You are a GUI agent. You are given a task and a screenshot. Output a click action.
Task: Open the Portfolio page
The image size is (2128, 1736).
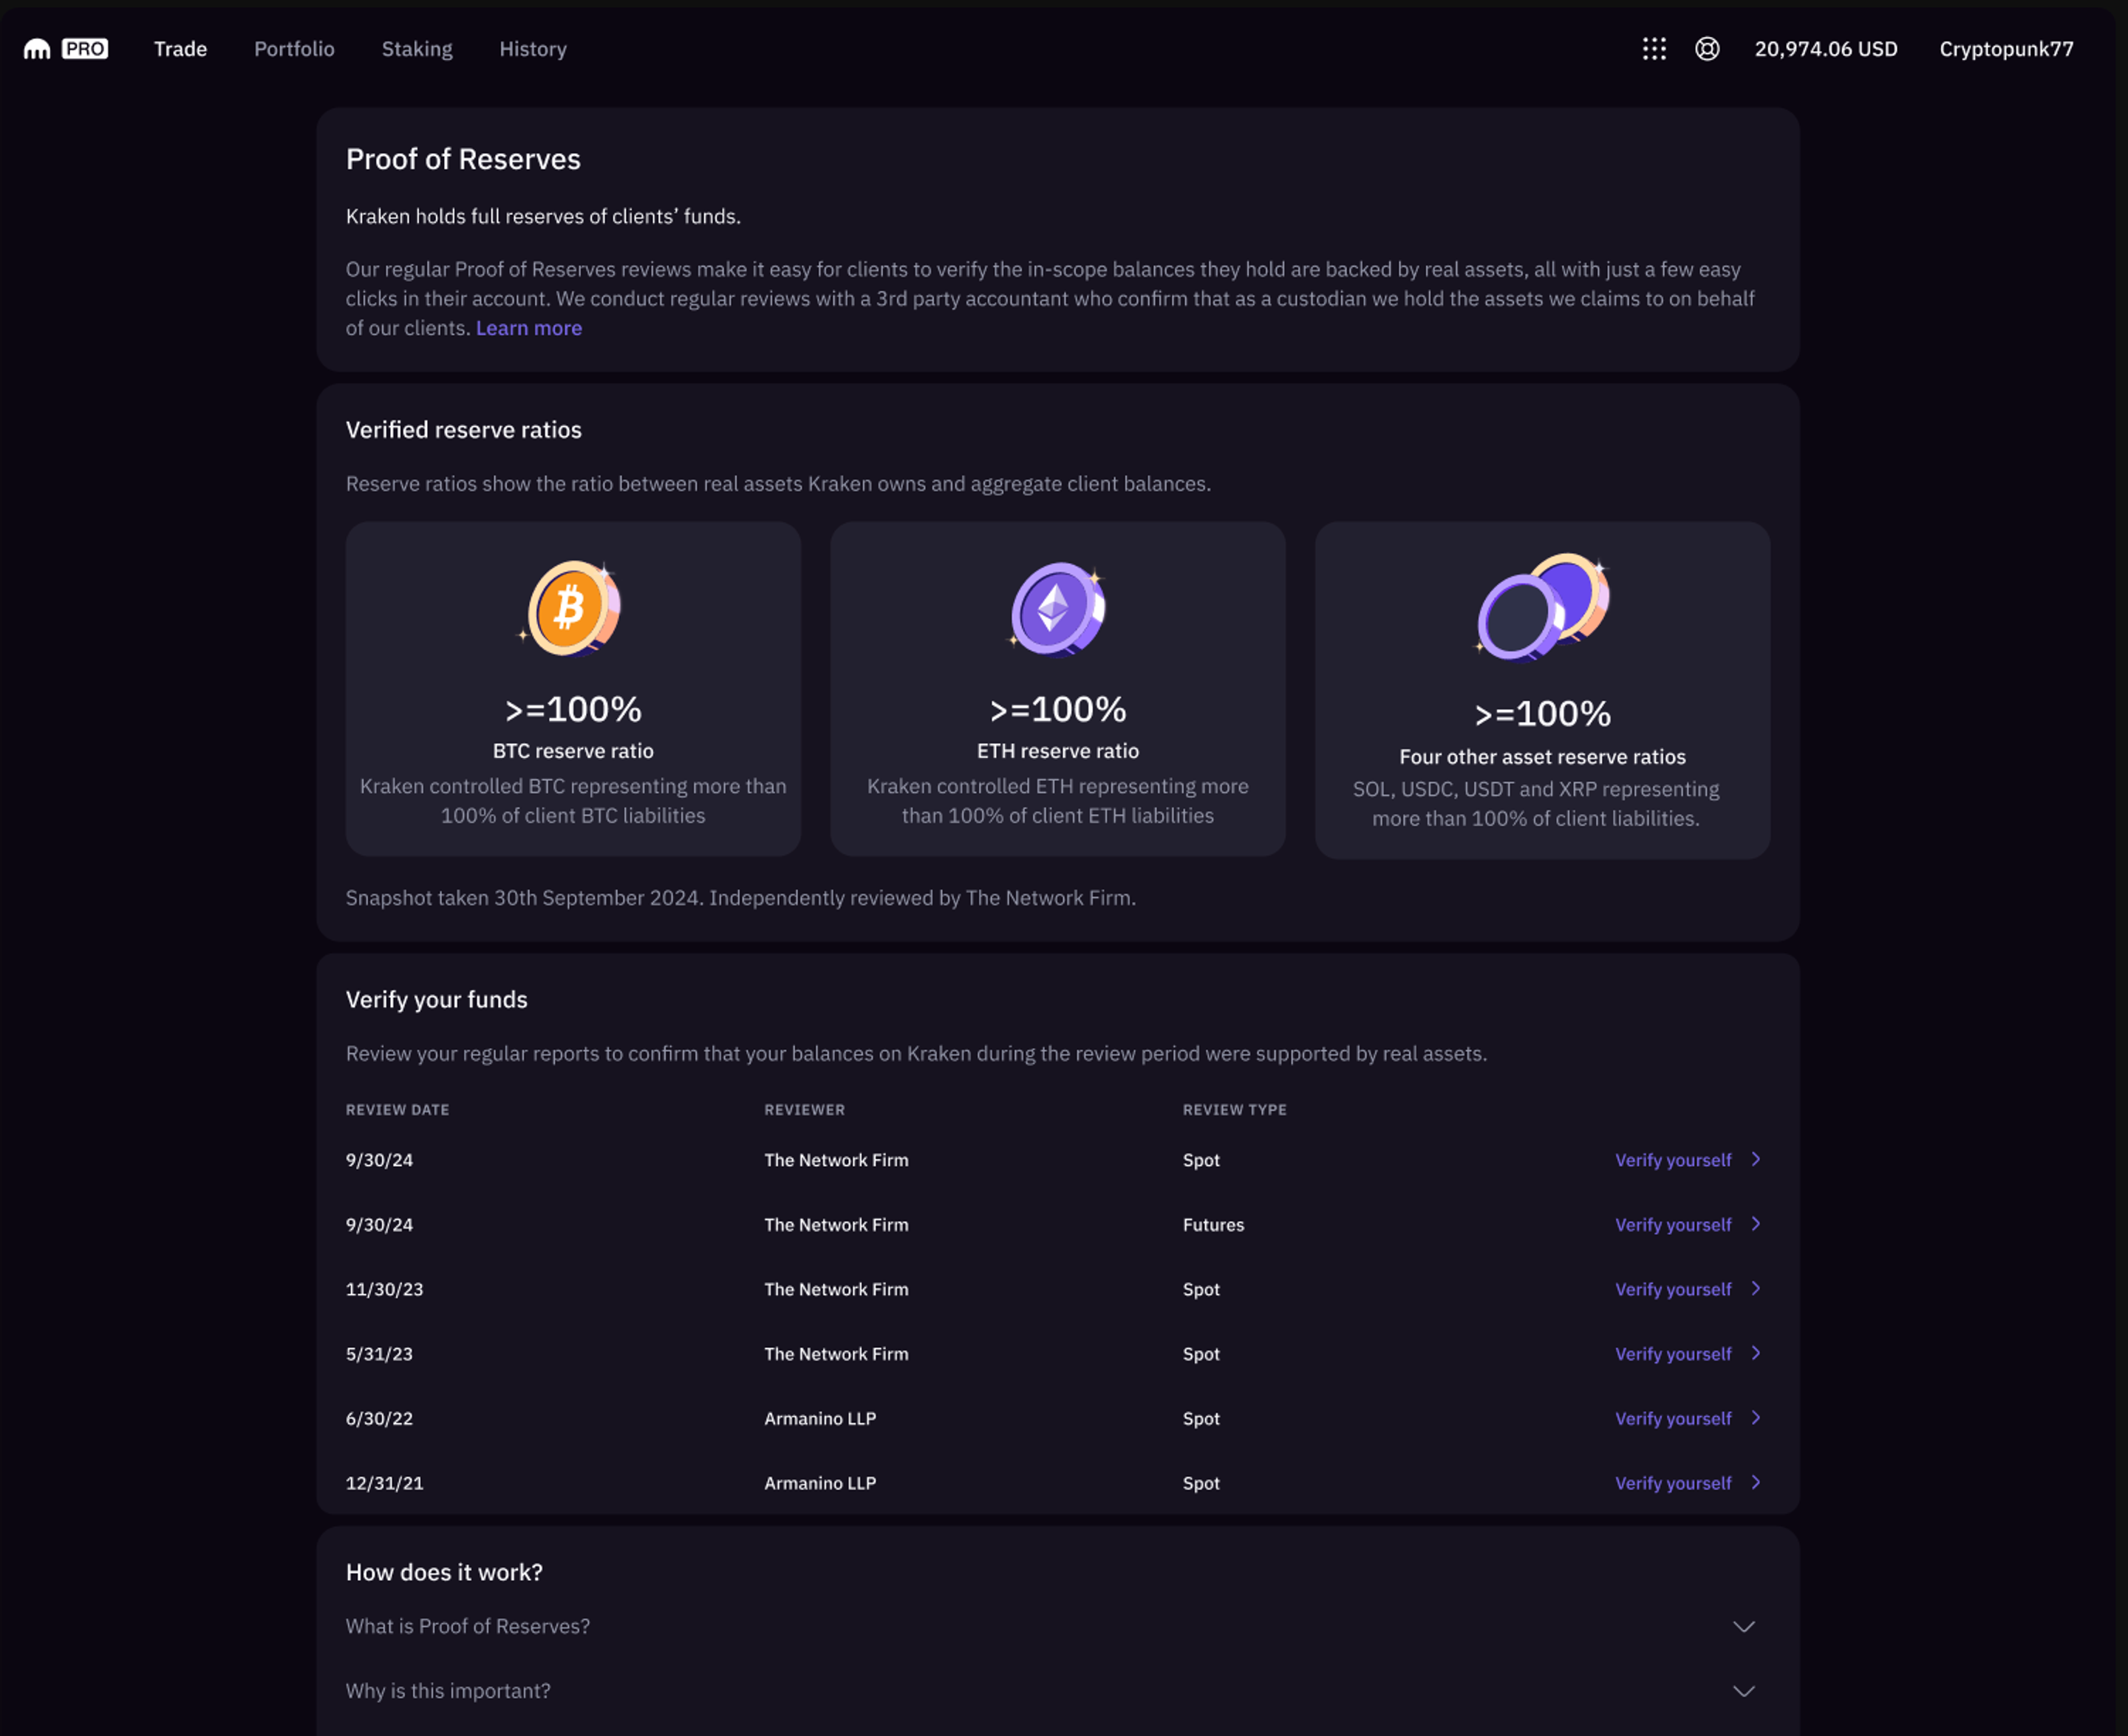293,48
